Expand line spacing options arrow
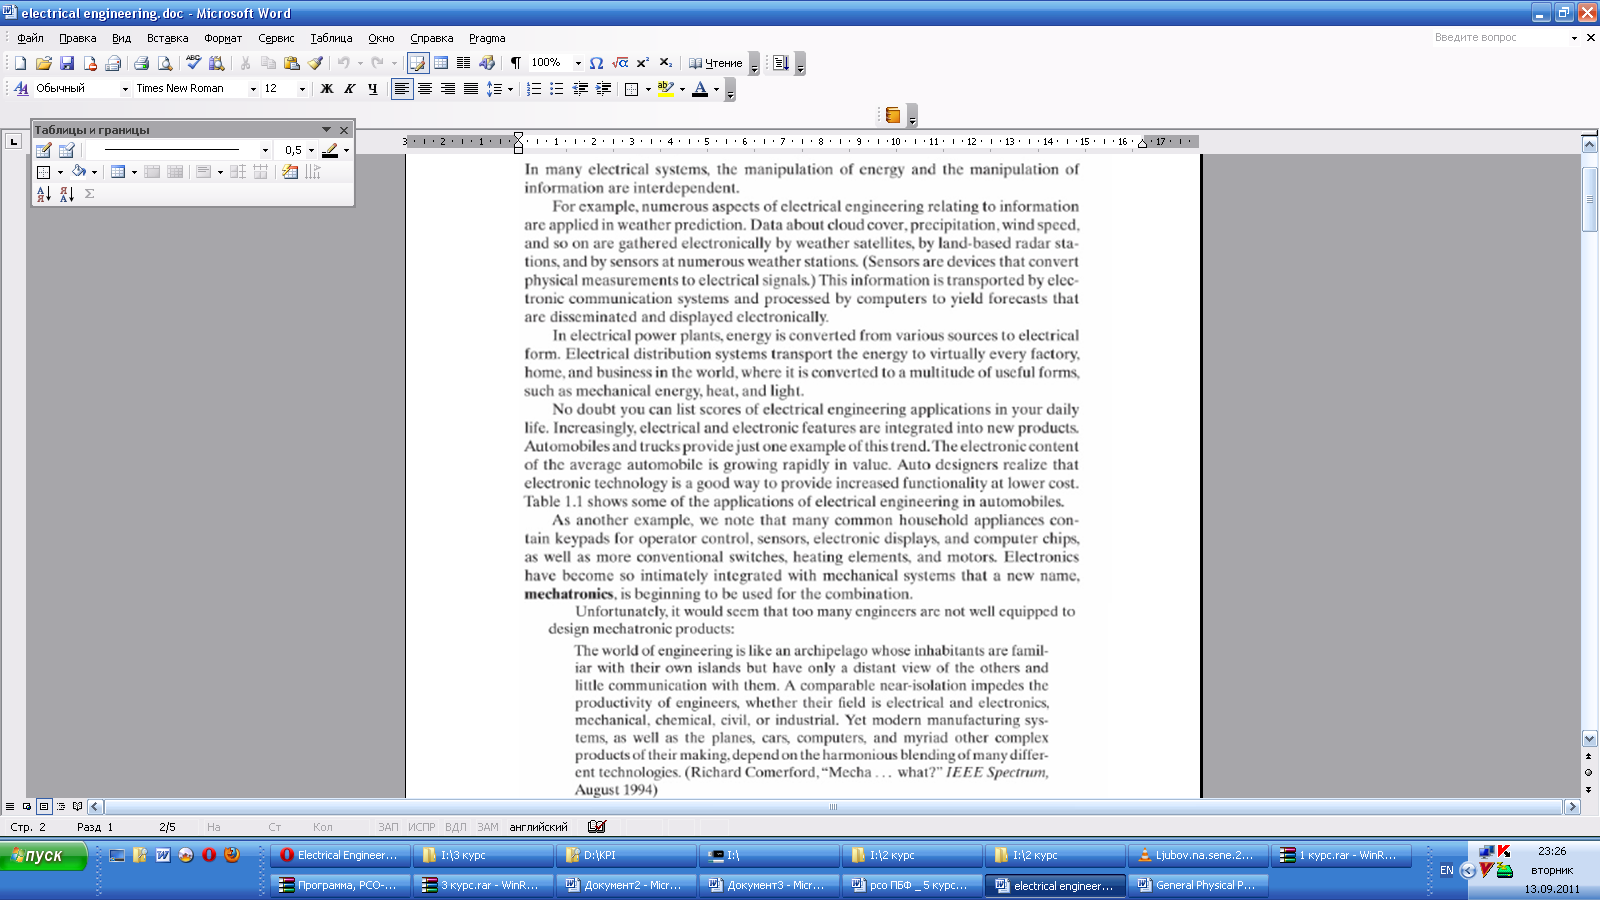1600x900 pixels. point(510,89)
